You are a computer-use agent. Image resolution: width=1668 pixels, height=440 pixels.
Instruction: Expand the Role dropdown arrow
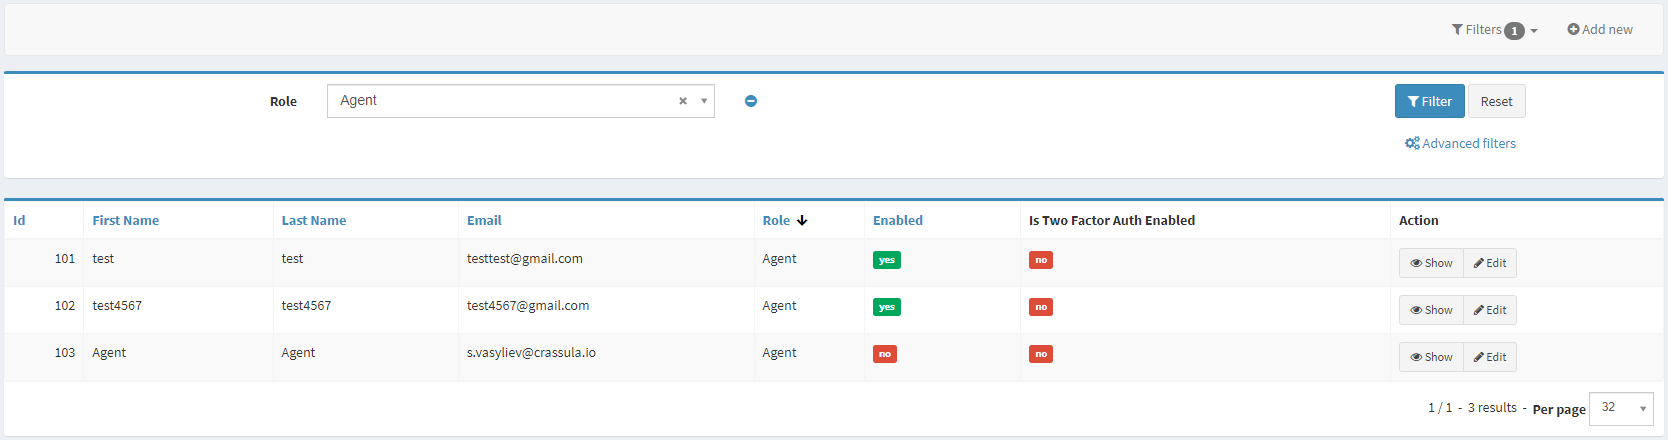coord(704,101)
